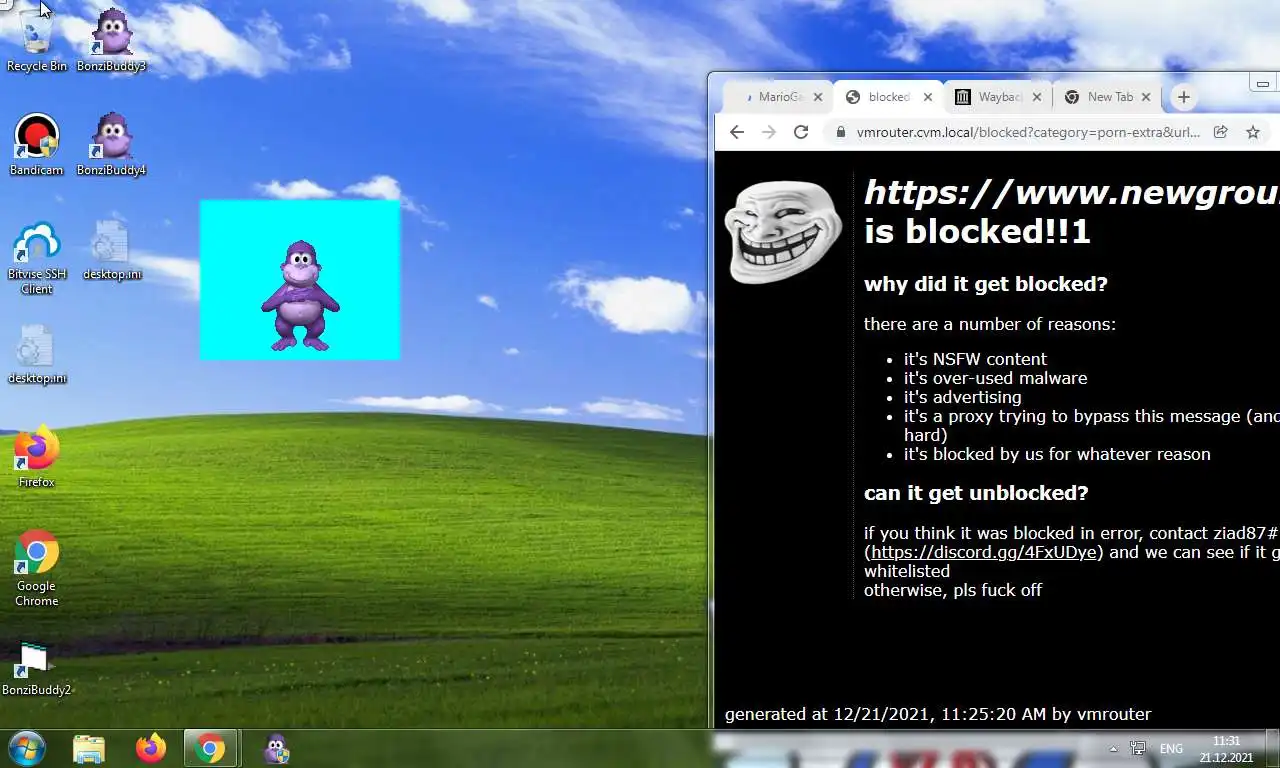The image size is (1280, 768).
Task: Minimize the Chrome window
Action: click(1263, 84)
